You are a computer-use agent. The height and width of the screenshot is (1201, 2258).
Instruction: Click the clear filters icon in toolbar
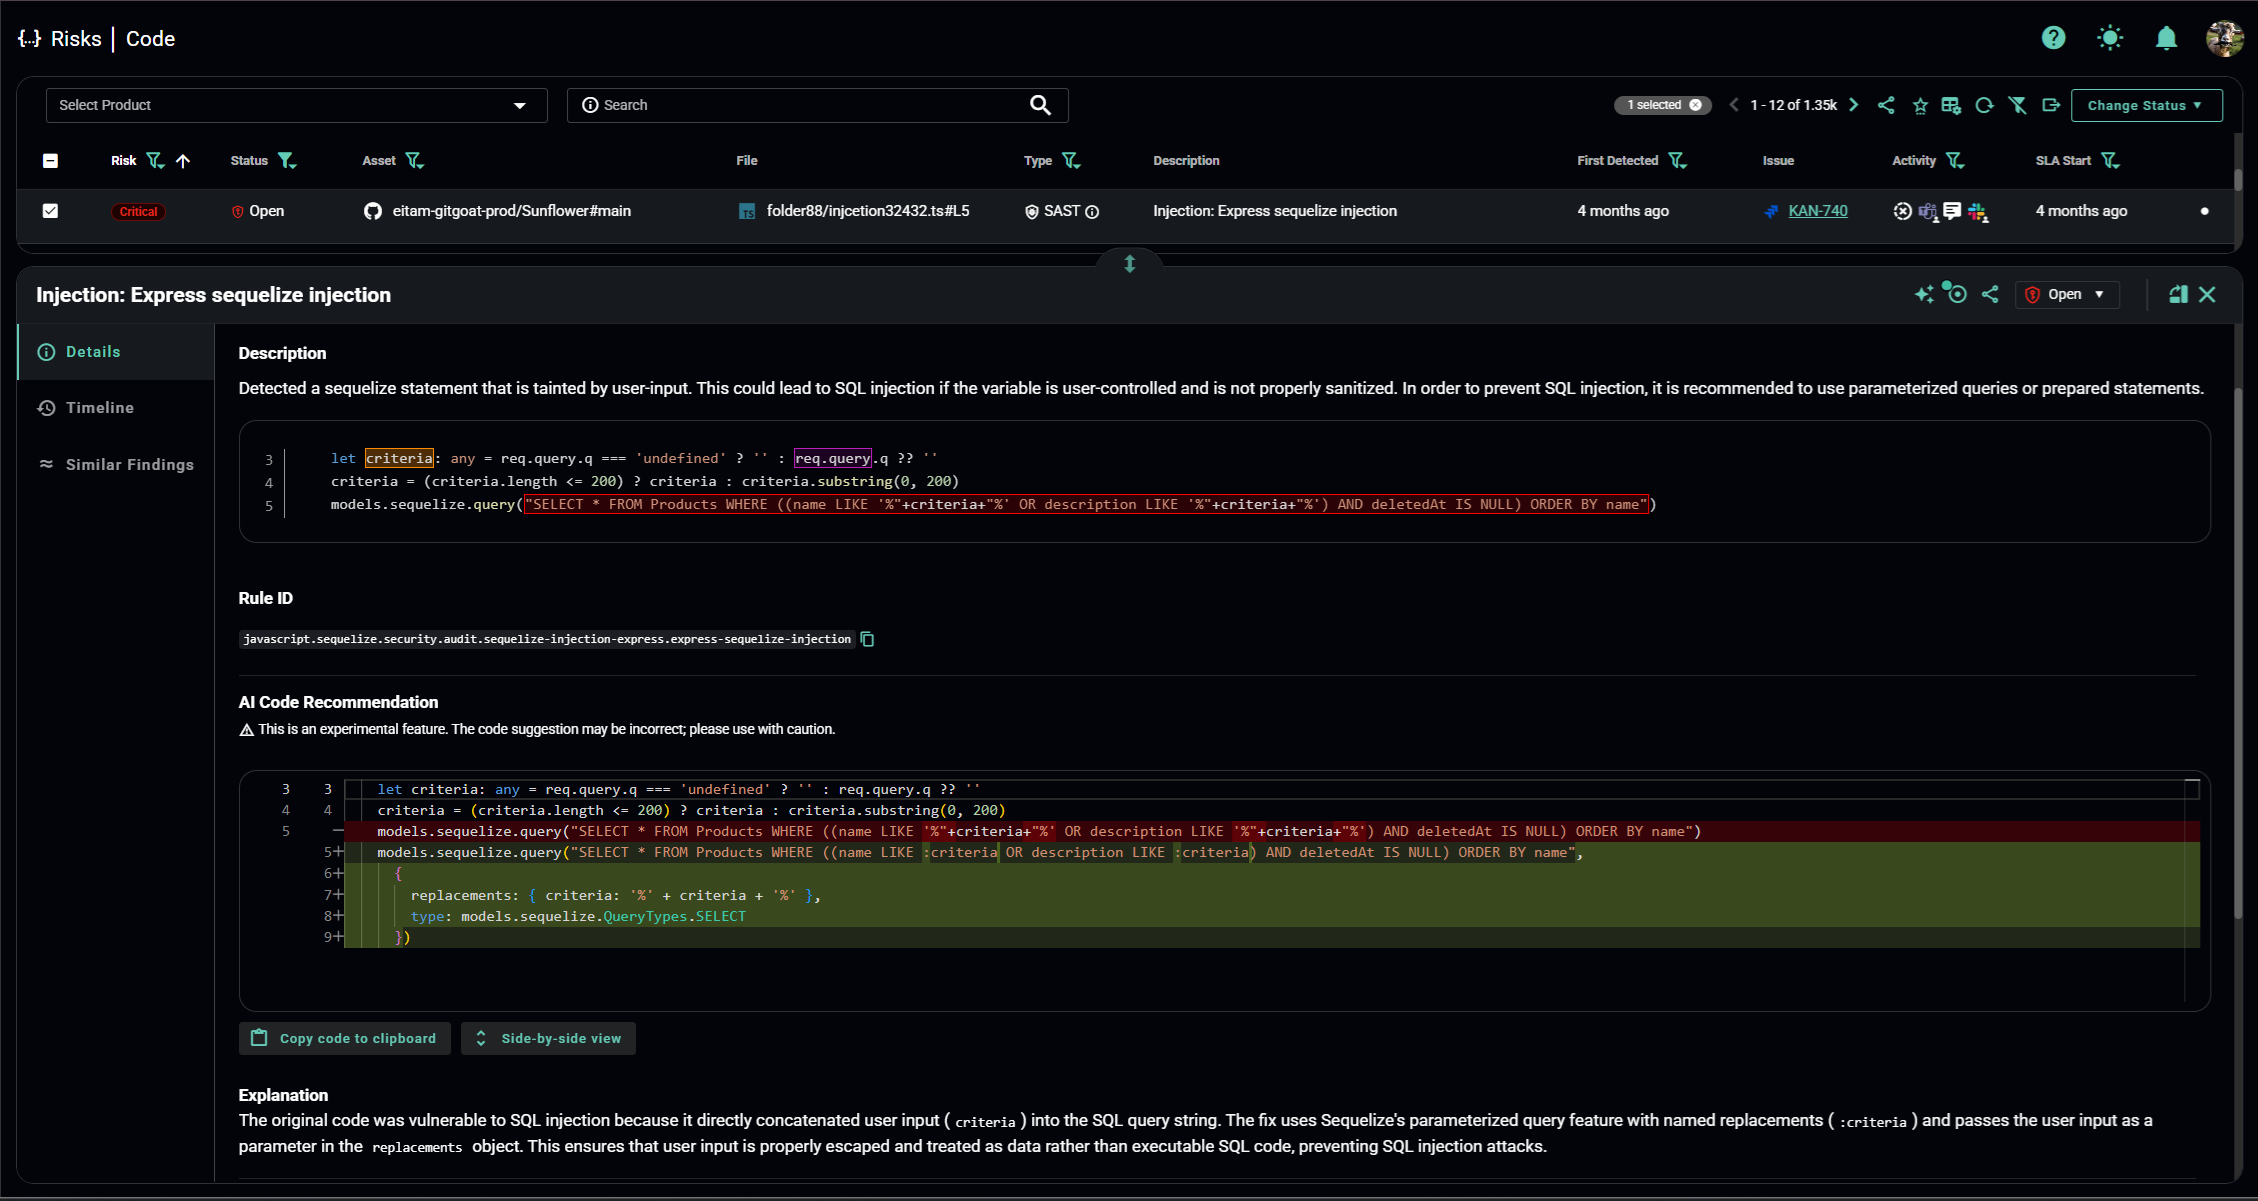(2017, 105)
